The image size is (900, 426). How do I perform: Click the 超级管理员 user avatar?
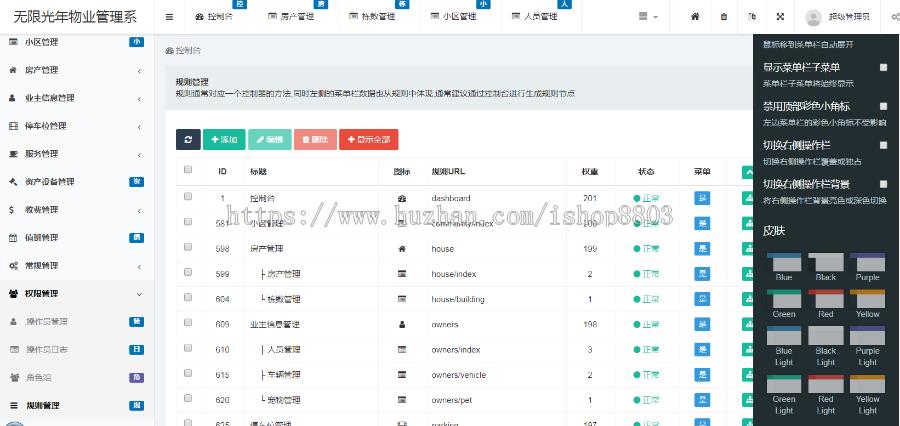[x=813, y=17]
